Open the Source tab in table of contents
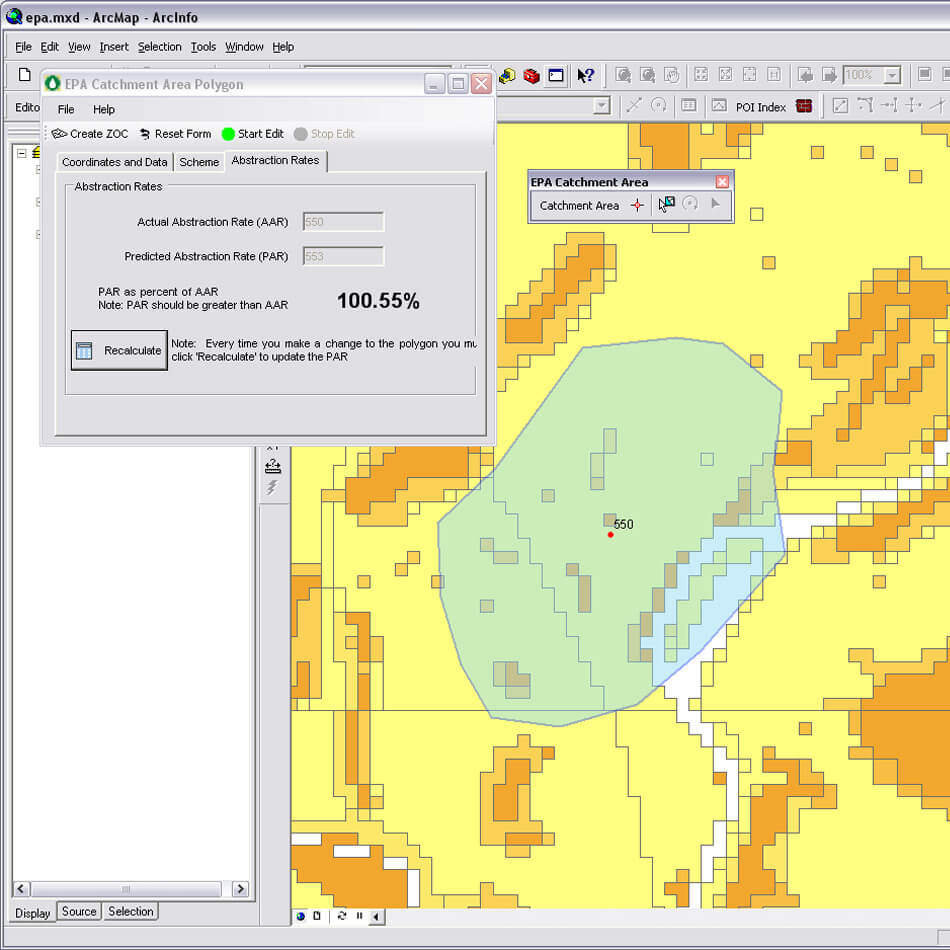The image size is (950, 950). (79, 912)
